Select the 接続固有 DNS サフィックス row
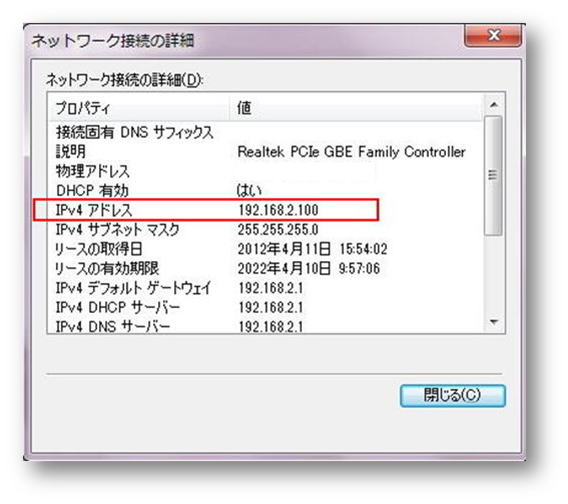 coord(266,132)
